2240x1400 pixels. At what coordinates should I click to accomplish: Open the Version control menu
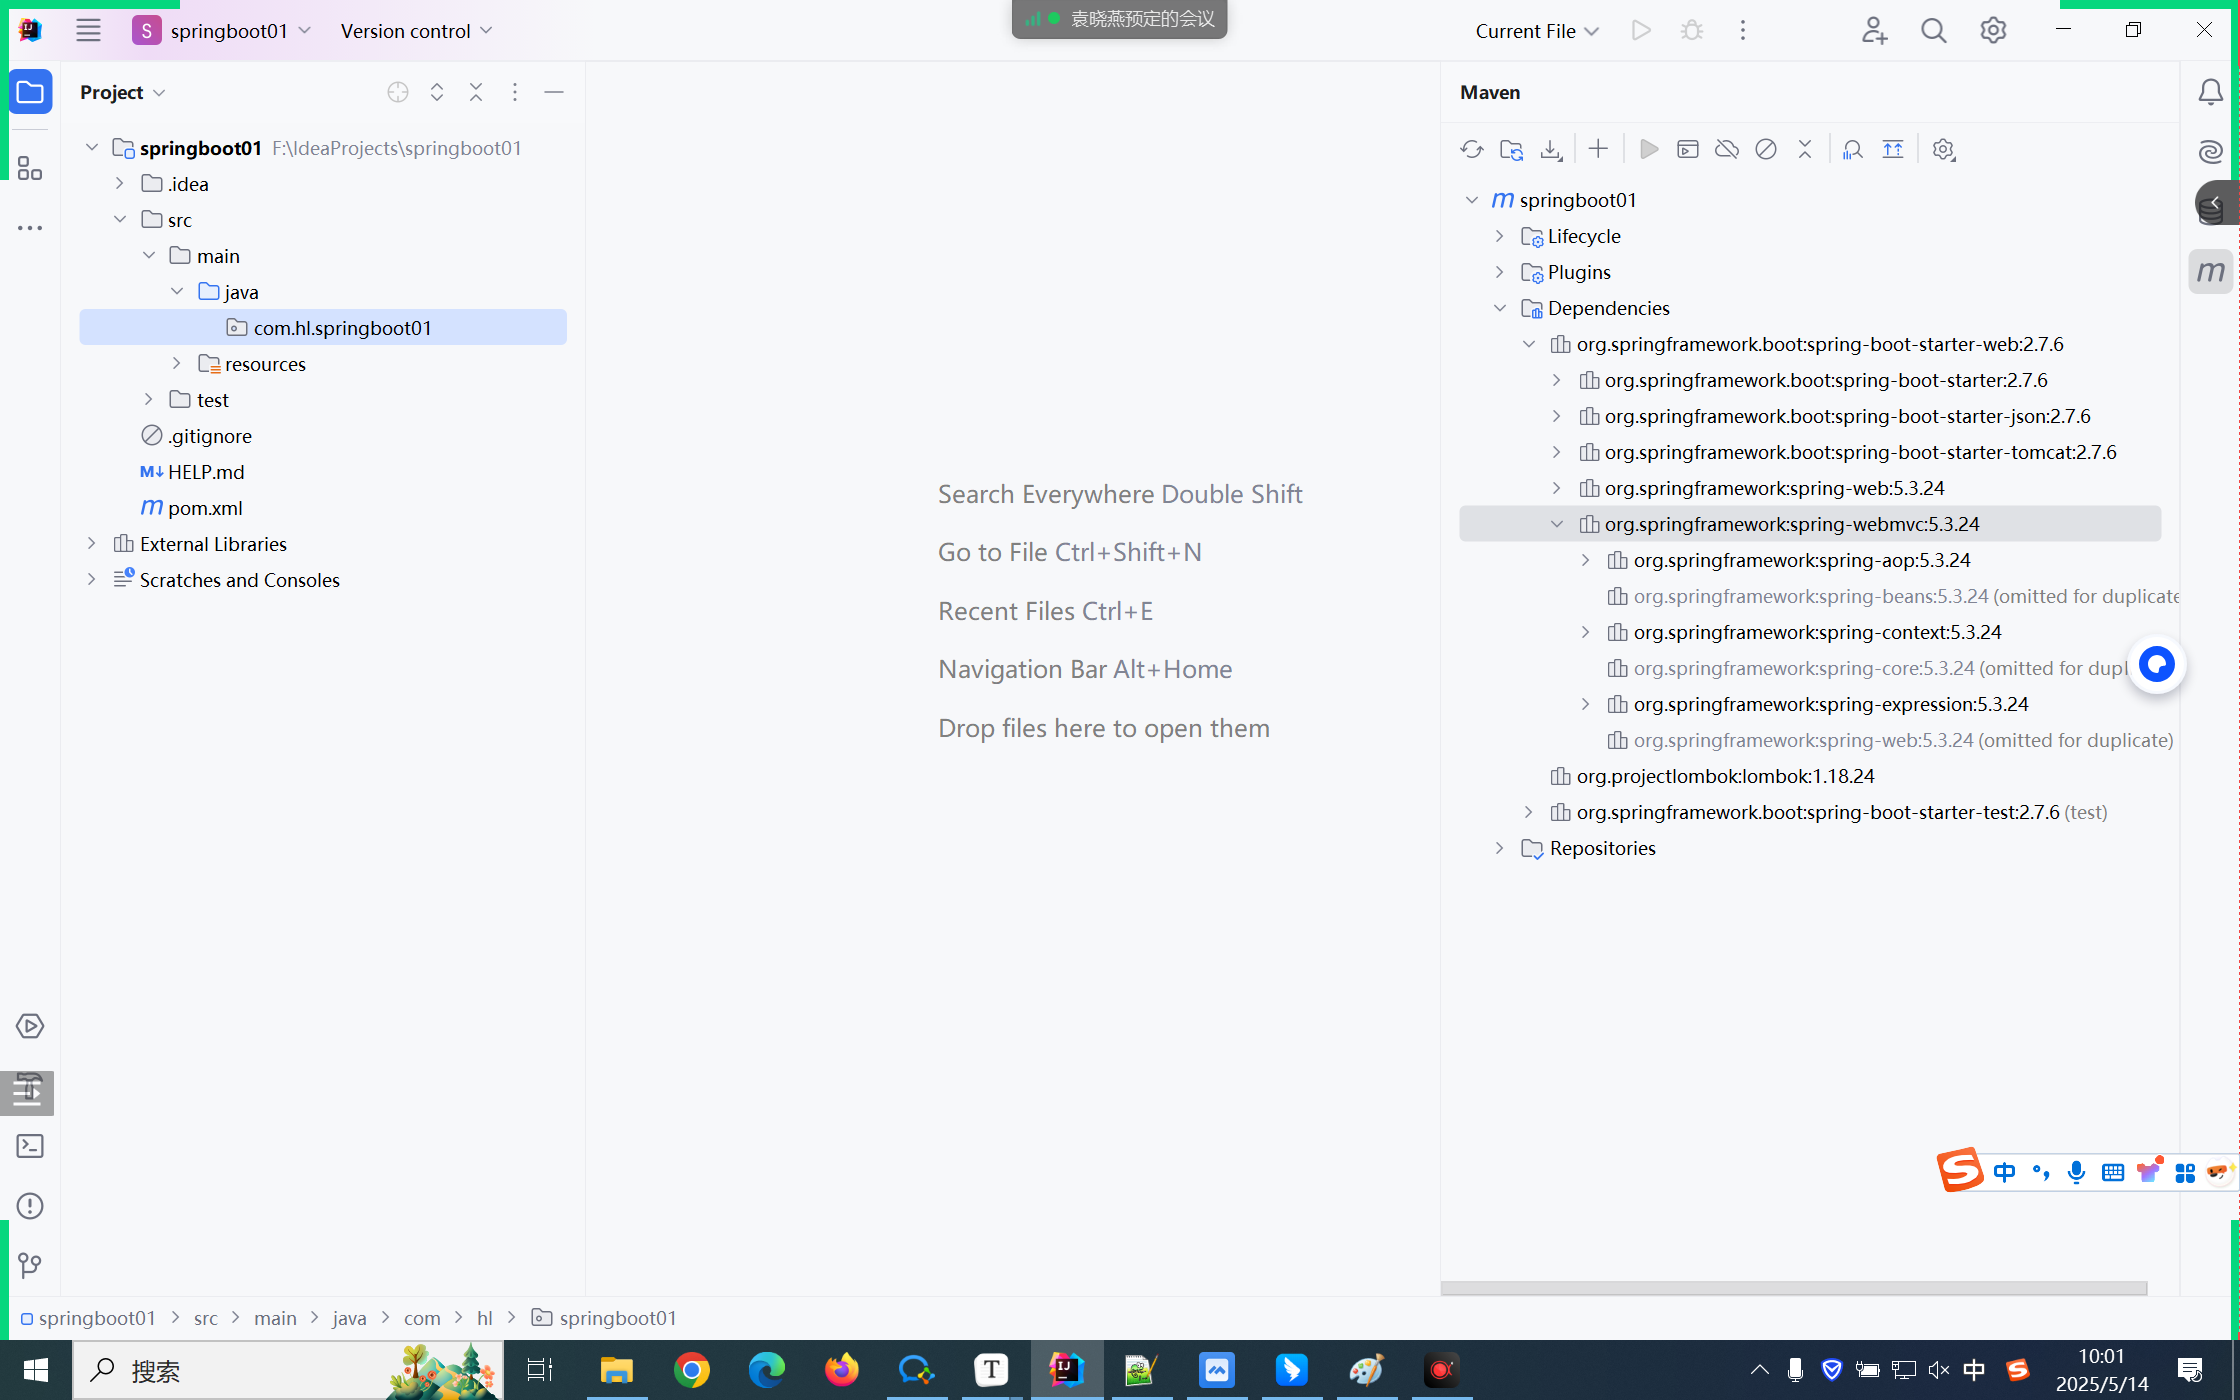416,31
